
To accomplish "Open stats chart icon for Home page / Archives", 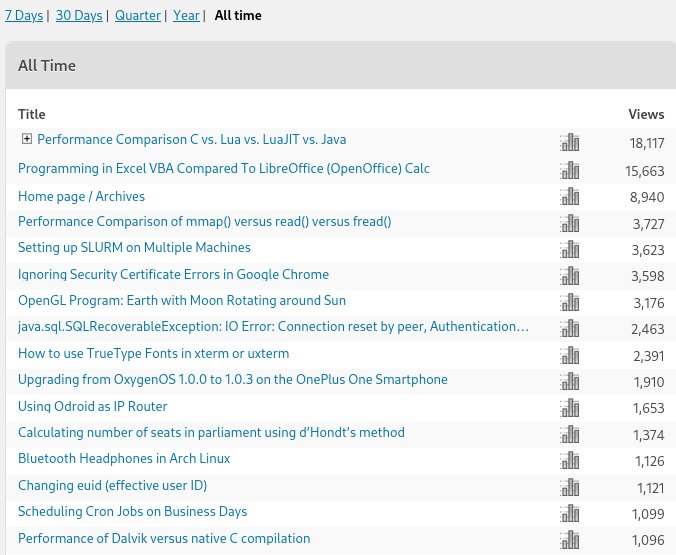I will (569, 197).
